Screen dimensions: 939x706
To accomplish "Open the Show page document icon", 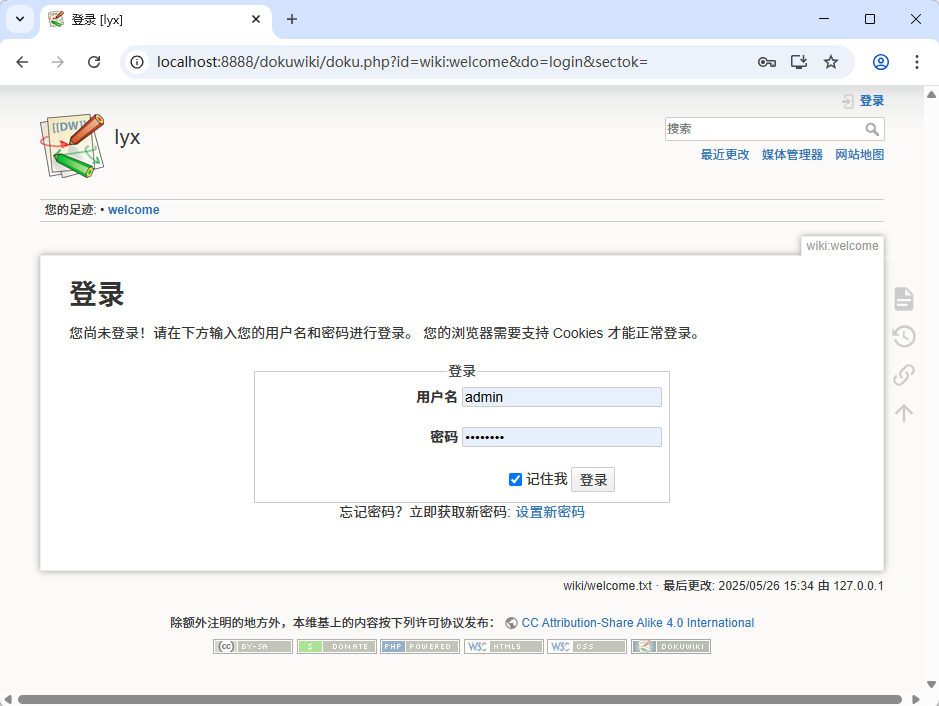I will coord(904,299).
